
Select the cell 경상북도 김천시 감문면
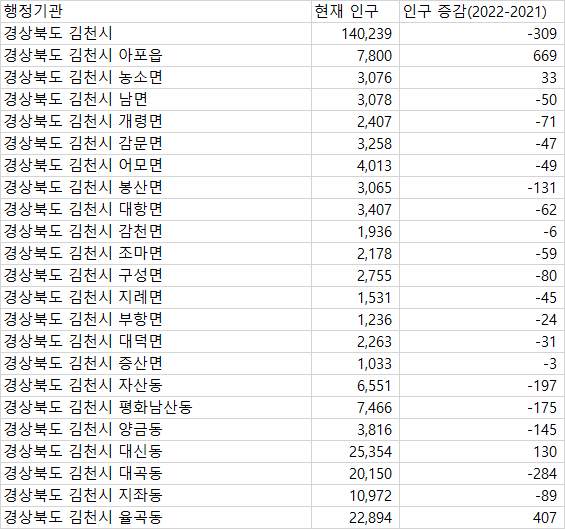pyautogui.click(x=156, y=143)
